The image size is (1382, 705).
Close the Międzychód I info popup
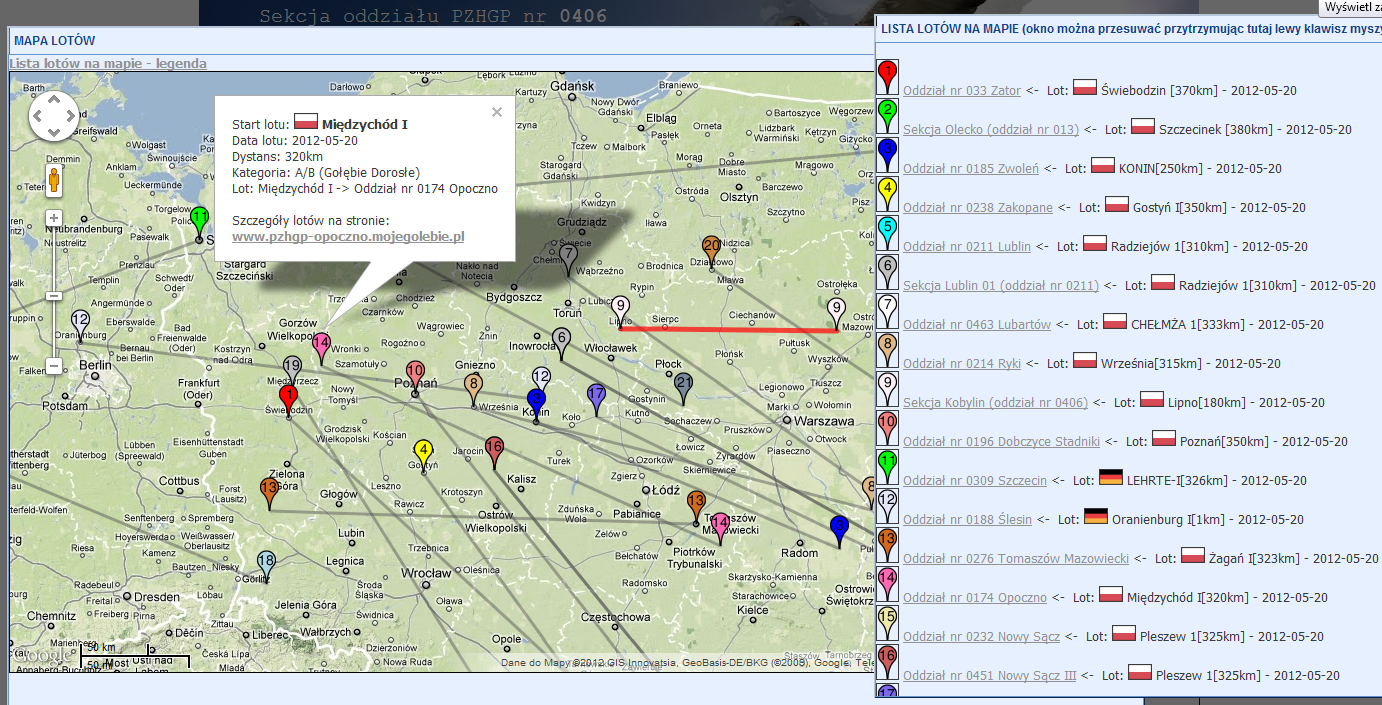click(497, 112)
